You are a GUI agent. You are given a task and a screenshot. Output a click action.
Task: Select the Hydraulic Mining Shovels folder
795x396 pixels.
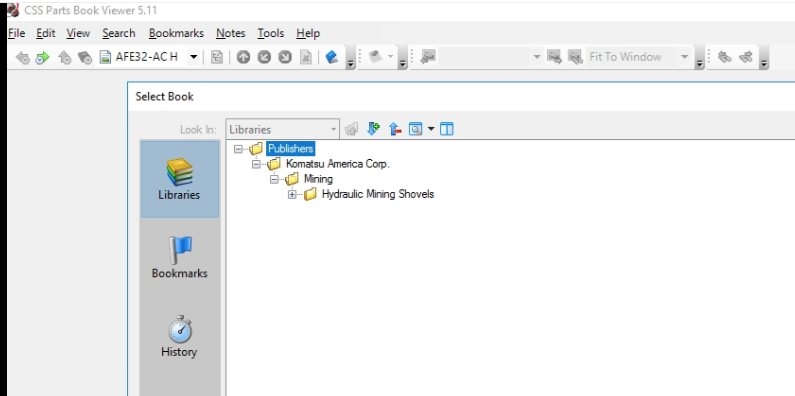pos(378,194)
